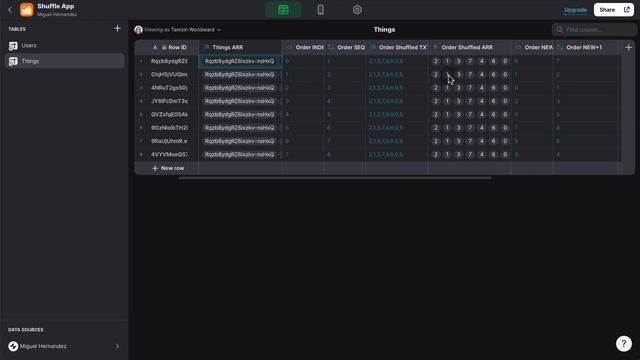The image size is (640, 360).
Task: Open the Order SEQ column header
Action: click(345, 47)
